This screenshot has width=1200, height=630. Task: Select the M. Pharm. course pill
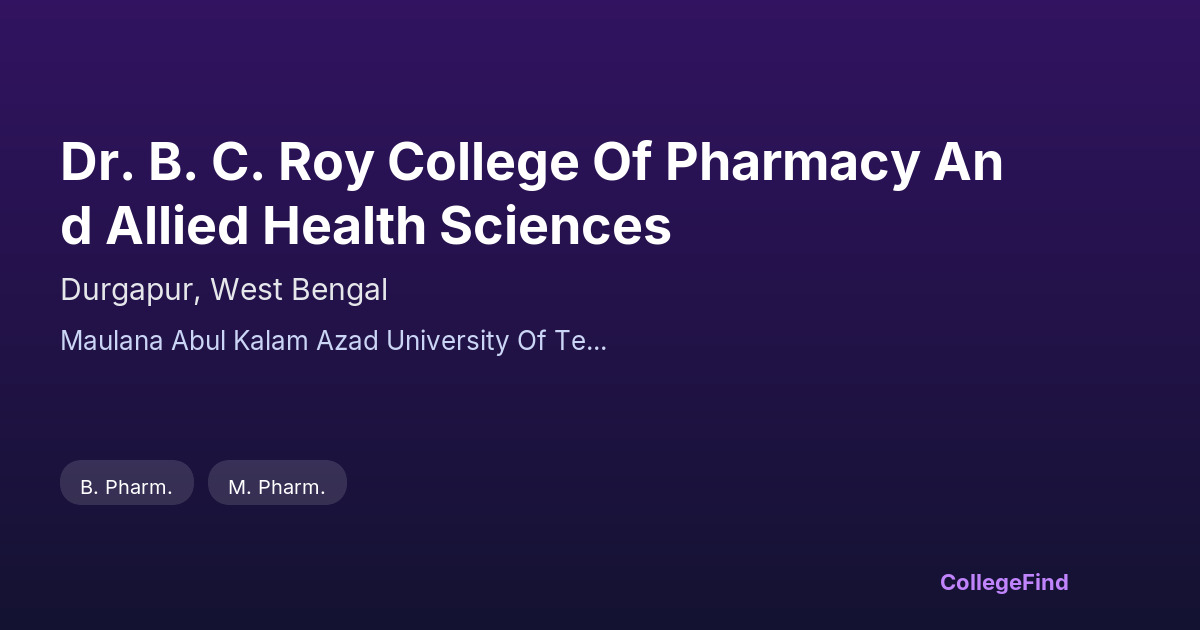pos(277,487)
